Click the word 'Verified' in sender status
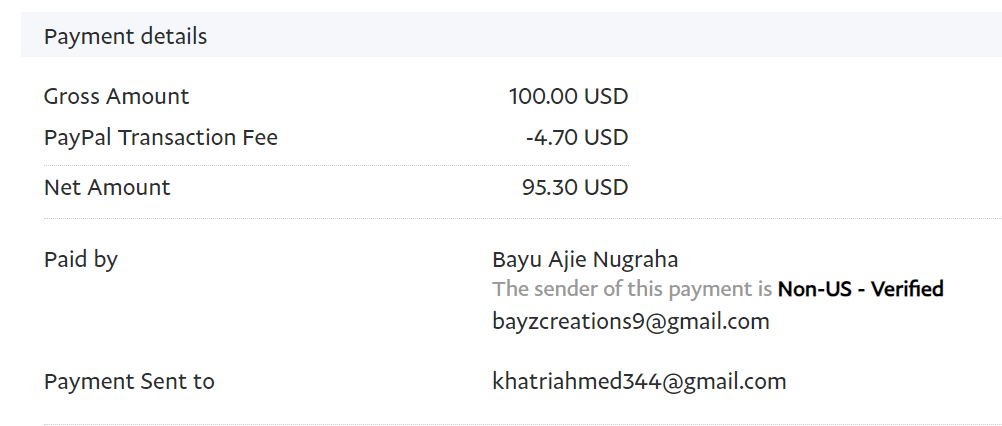Viewport: 1002px width, 426px height. [x=907, y=290]
